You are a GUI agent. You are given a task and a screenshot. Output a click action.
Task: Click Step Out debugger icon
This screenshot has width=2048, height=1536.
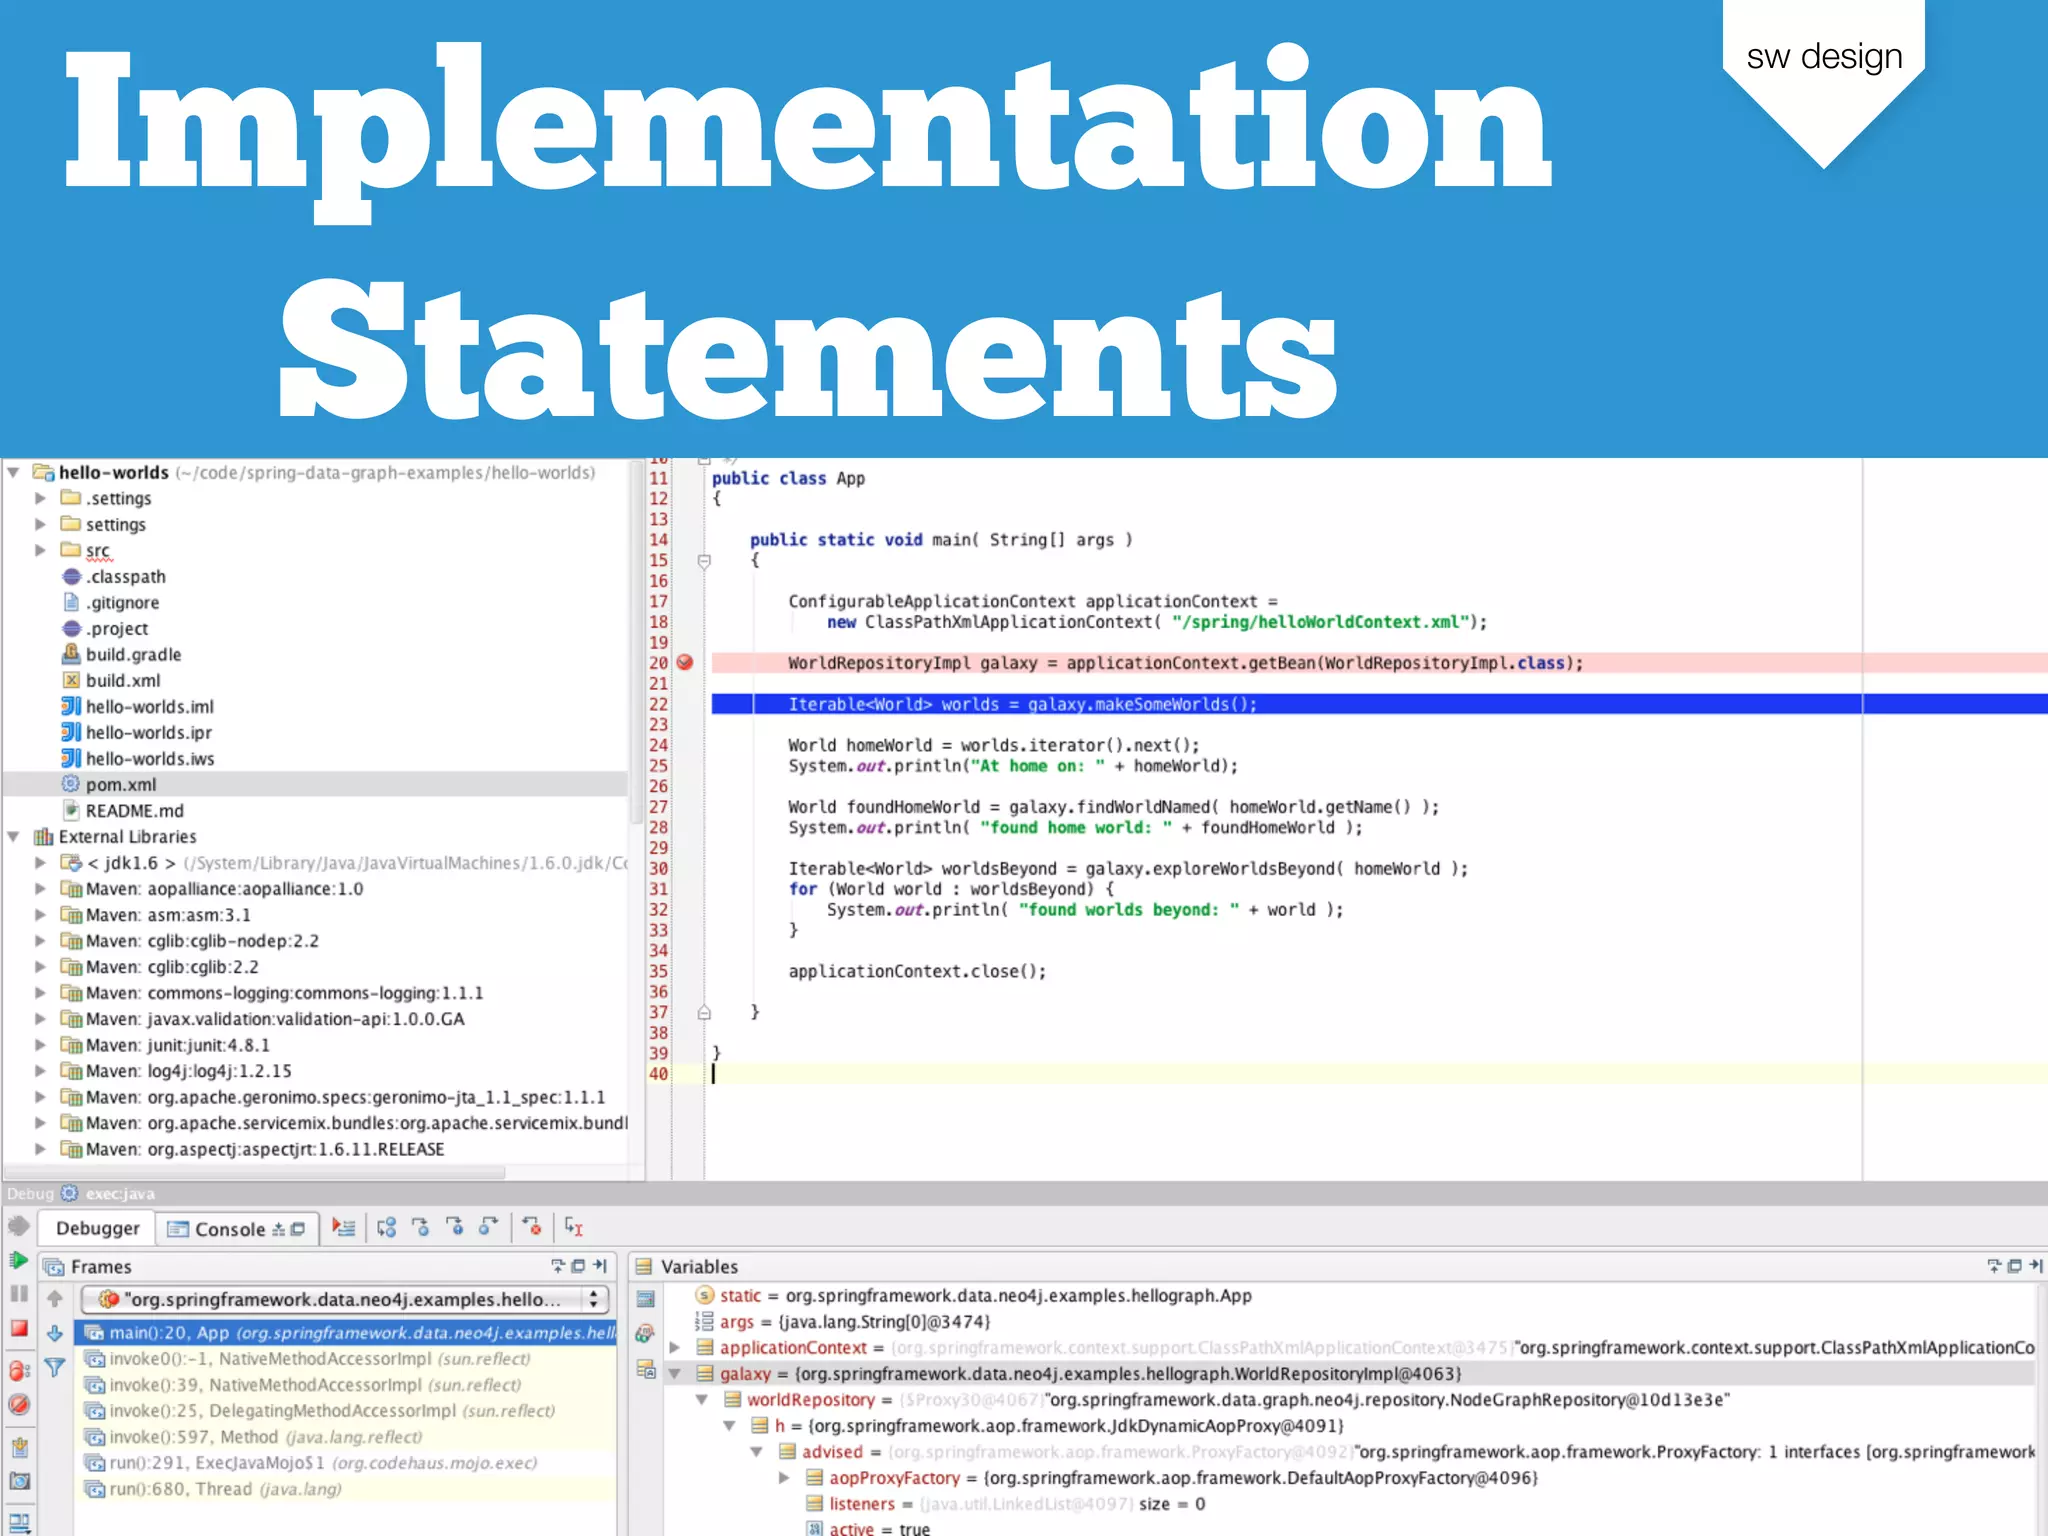[x=489, y=1227]
